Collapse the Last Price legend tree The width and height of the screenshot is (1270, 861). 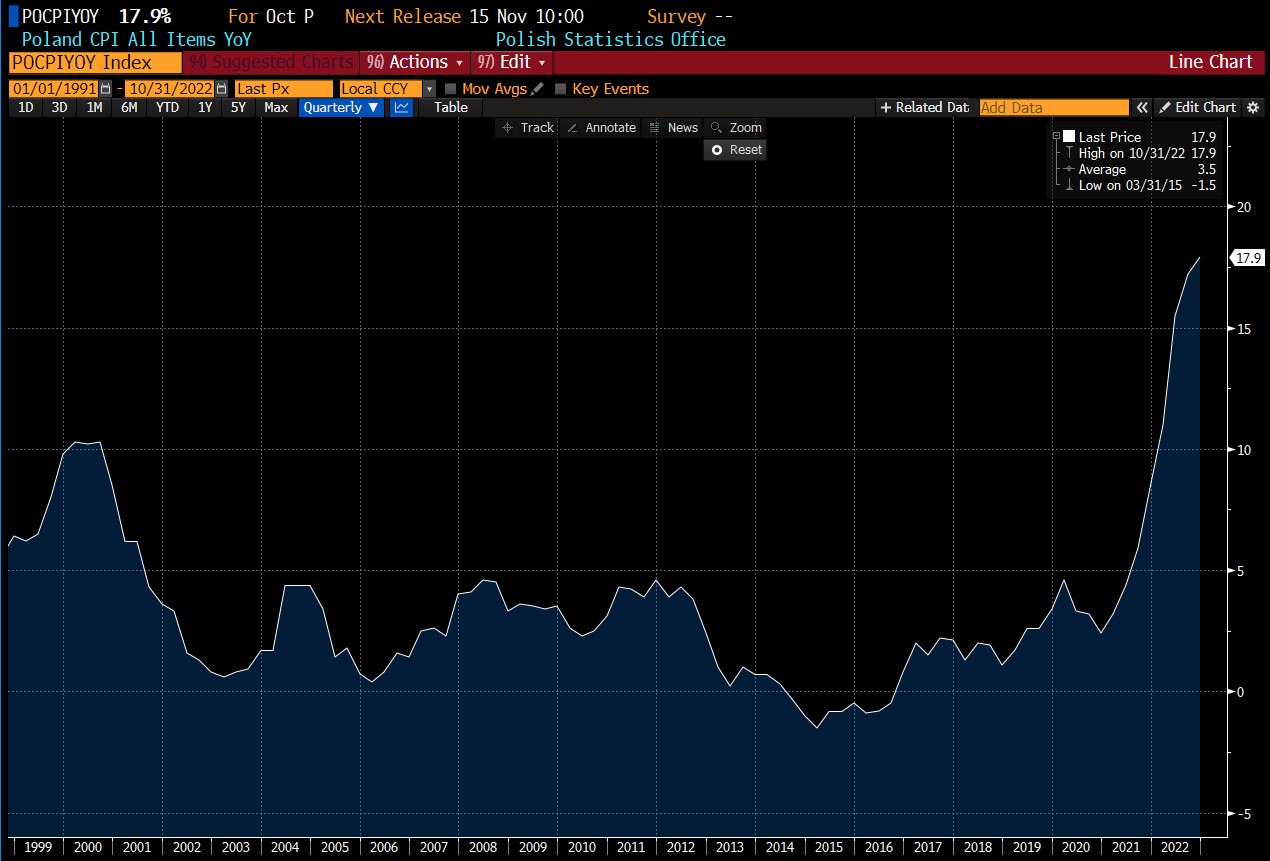pyautogui.click(x=1056, y=136)
